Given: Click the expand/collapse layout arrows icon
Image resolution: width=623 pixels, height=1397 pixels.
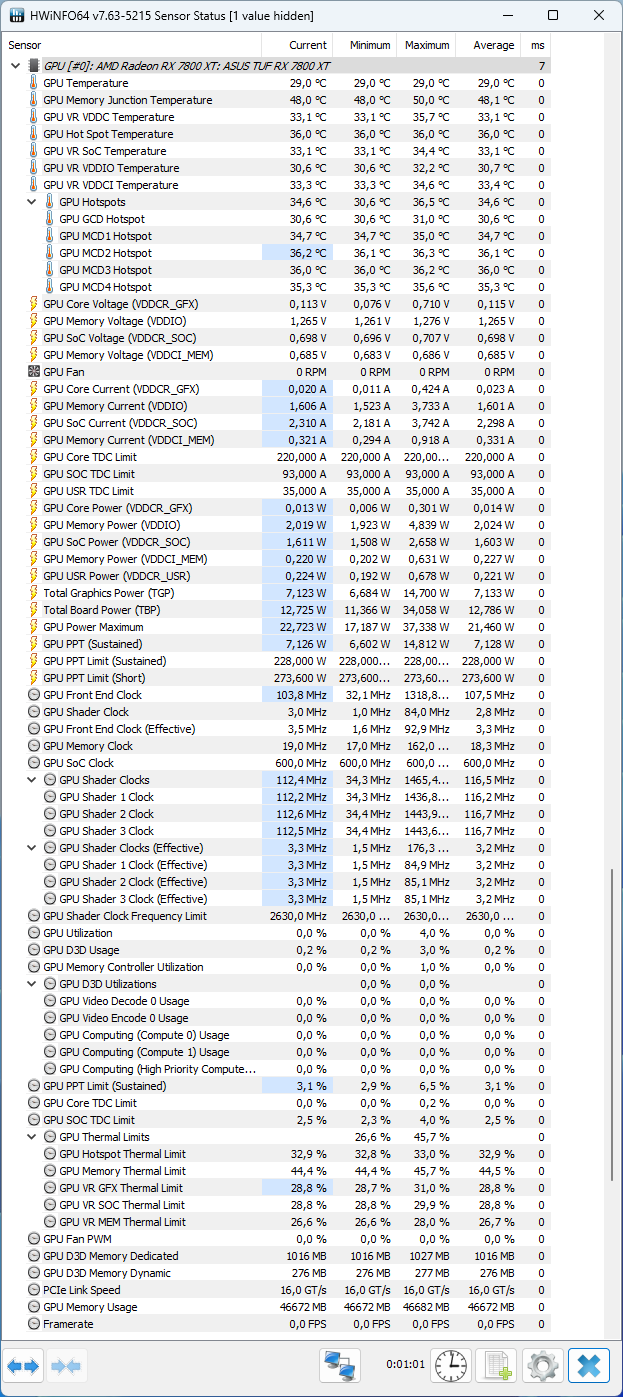Looking at the screenshot, I should [x=22, y=1365].
